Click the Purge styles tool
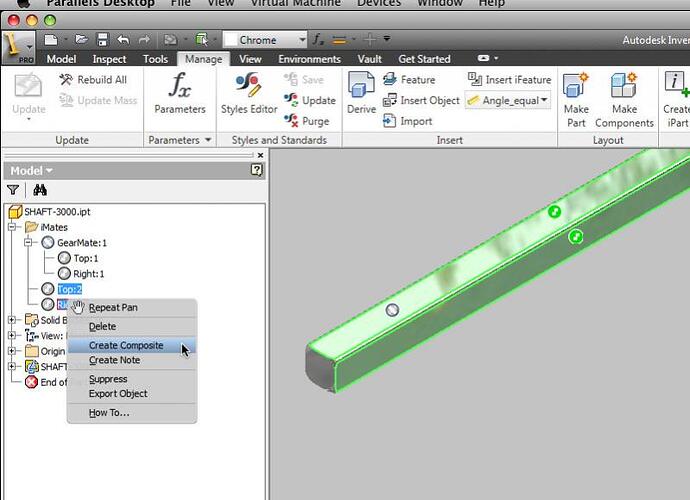The height and width of the screenshot is (500, 690). pos(307,121)
